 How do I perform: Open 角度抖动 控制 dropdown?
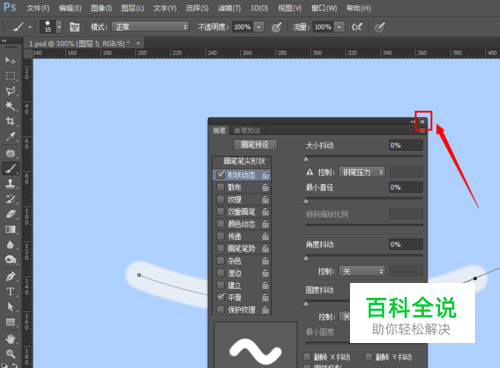(x=362, y=271)
